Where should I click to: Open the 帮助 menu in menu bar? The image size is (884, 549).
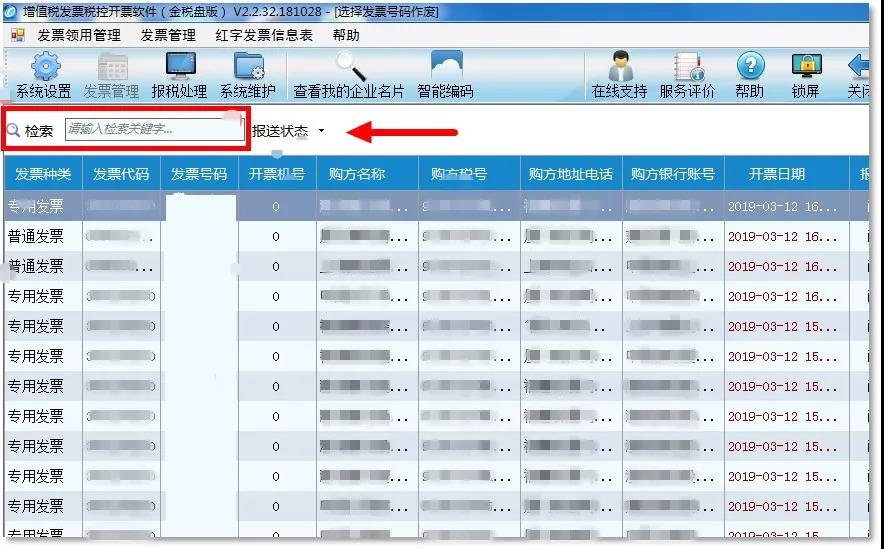pyautogui.click(x=346, y=35)
